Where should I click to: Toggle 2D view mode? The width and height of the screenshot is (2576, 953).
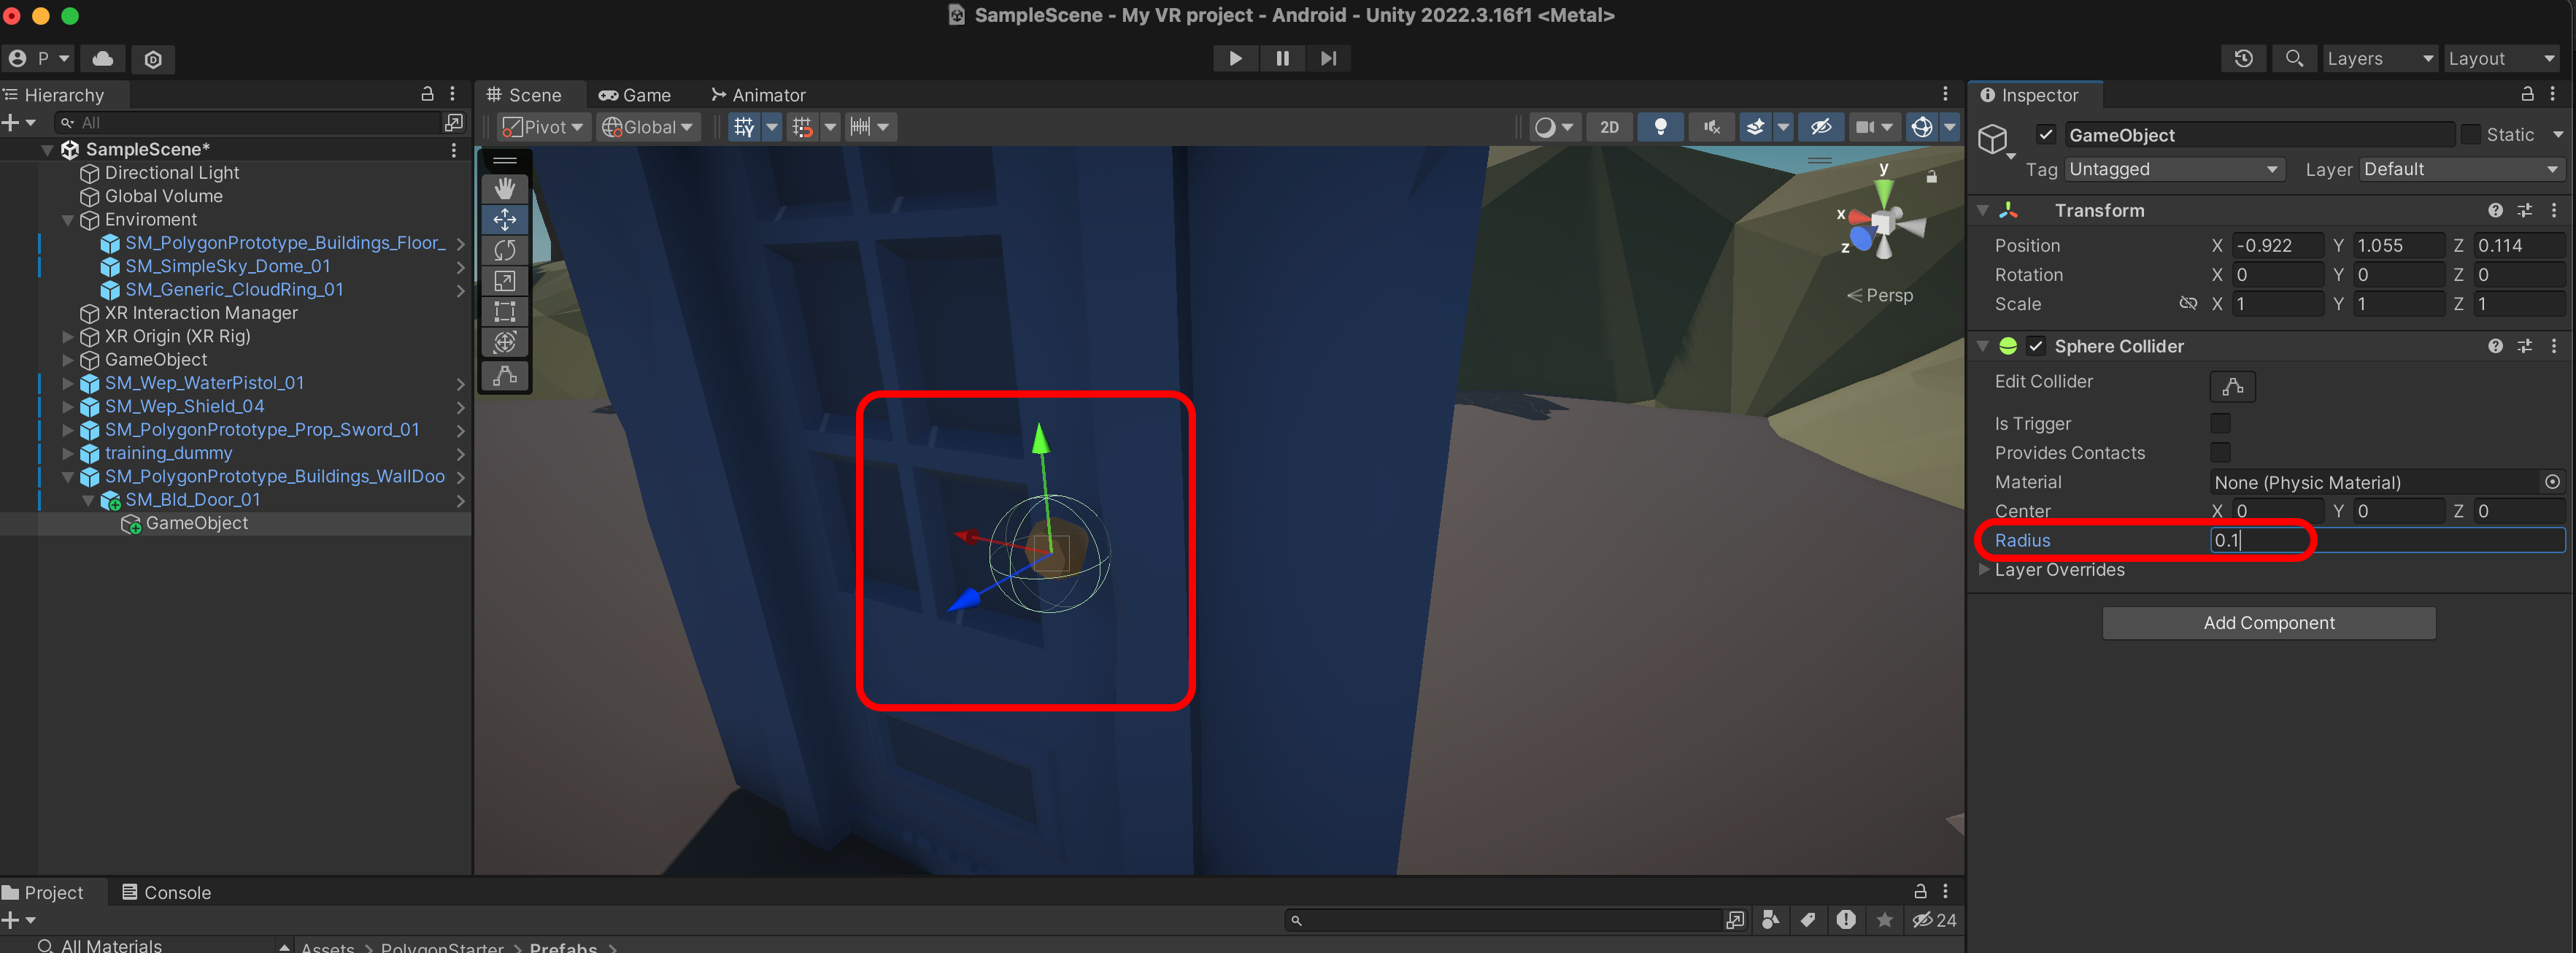click(1609, 127)
